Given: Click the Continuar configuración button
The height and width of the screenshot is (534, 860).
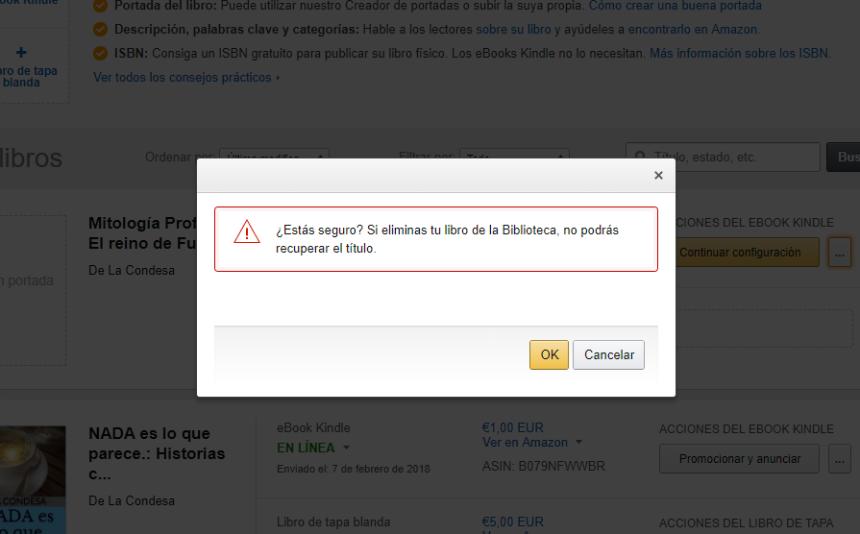Looking at the screenshot, I should 739,253.
